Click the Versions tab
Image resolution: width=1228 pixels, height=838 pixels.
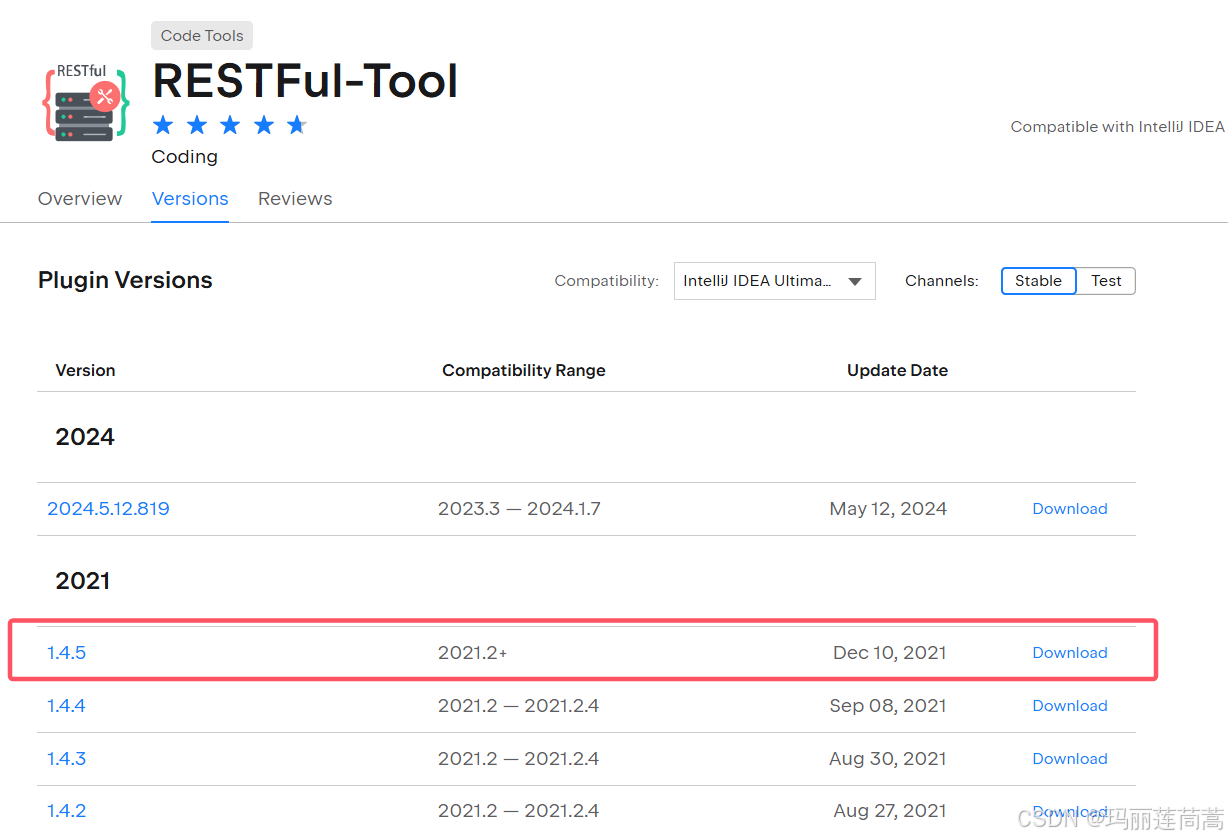coord(190,198)
